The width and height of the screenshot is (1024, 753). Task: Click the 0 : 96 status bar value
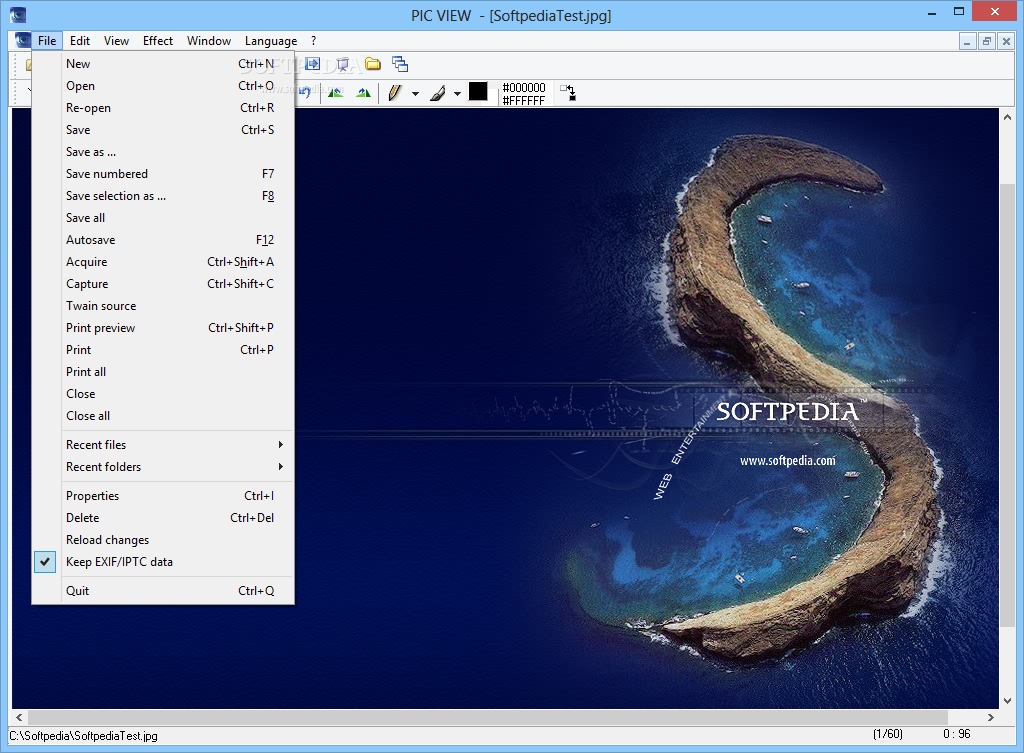[957, 734]
